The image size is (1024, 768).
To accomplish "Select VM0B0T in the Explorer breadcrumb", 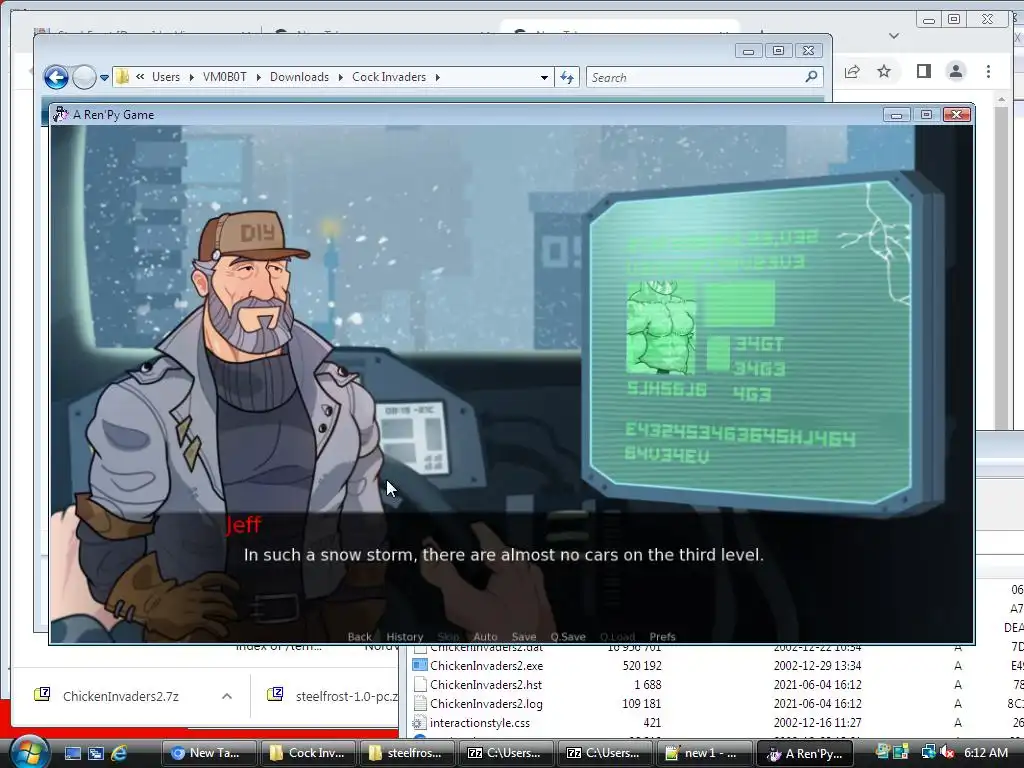I will [x=225, y=77].
